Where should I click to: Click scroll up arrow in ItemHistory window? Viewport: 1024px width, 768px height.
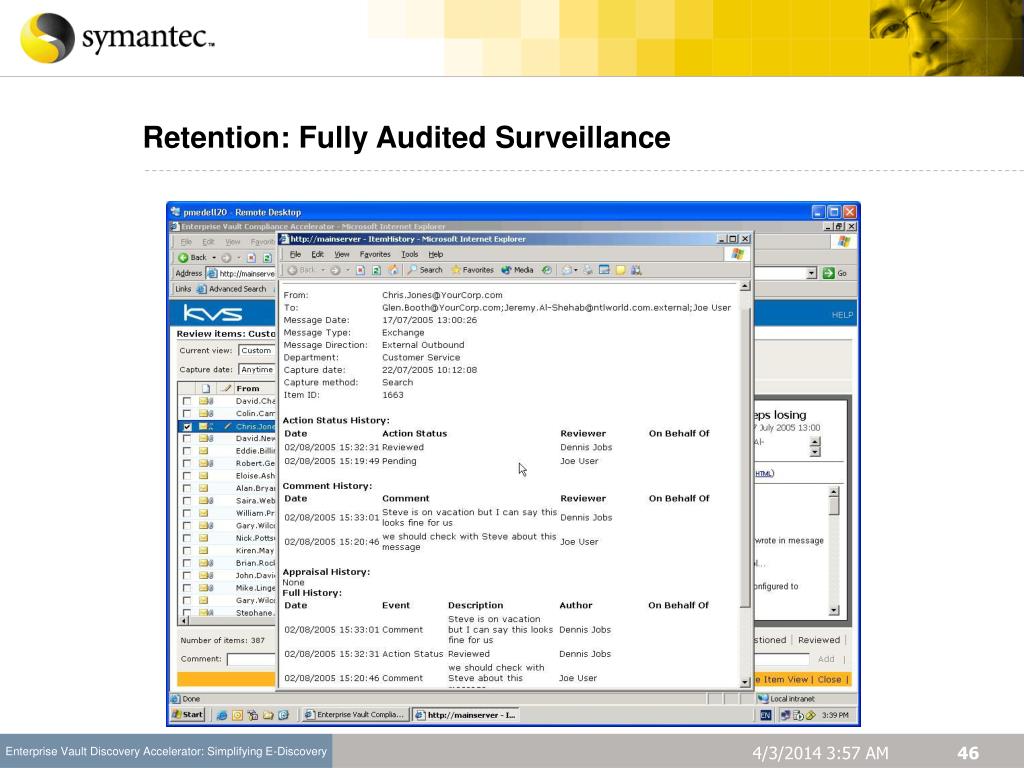[x=745, y=287]
